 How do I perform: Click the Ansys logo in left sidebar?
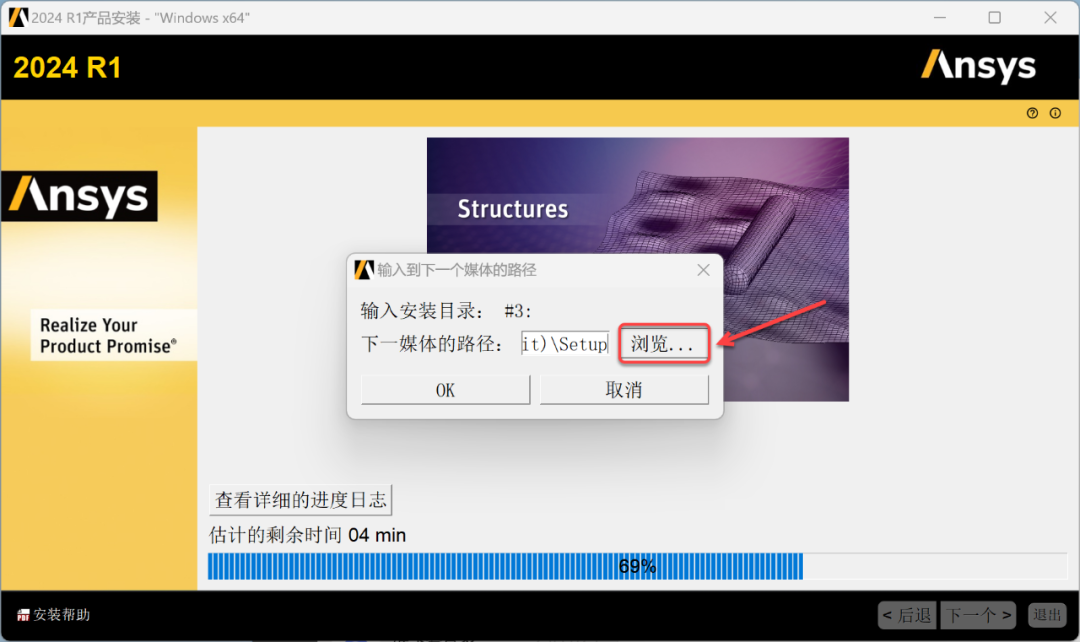(79, 196)
